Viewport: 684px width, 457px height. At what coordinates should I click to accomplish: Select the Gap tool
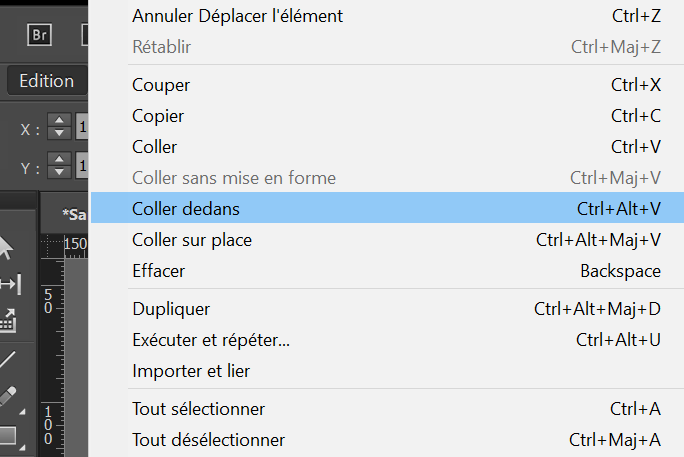click(8, 284)
